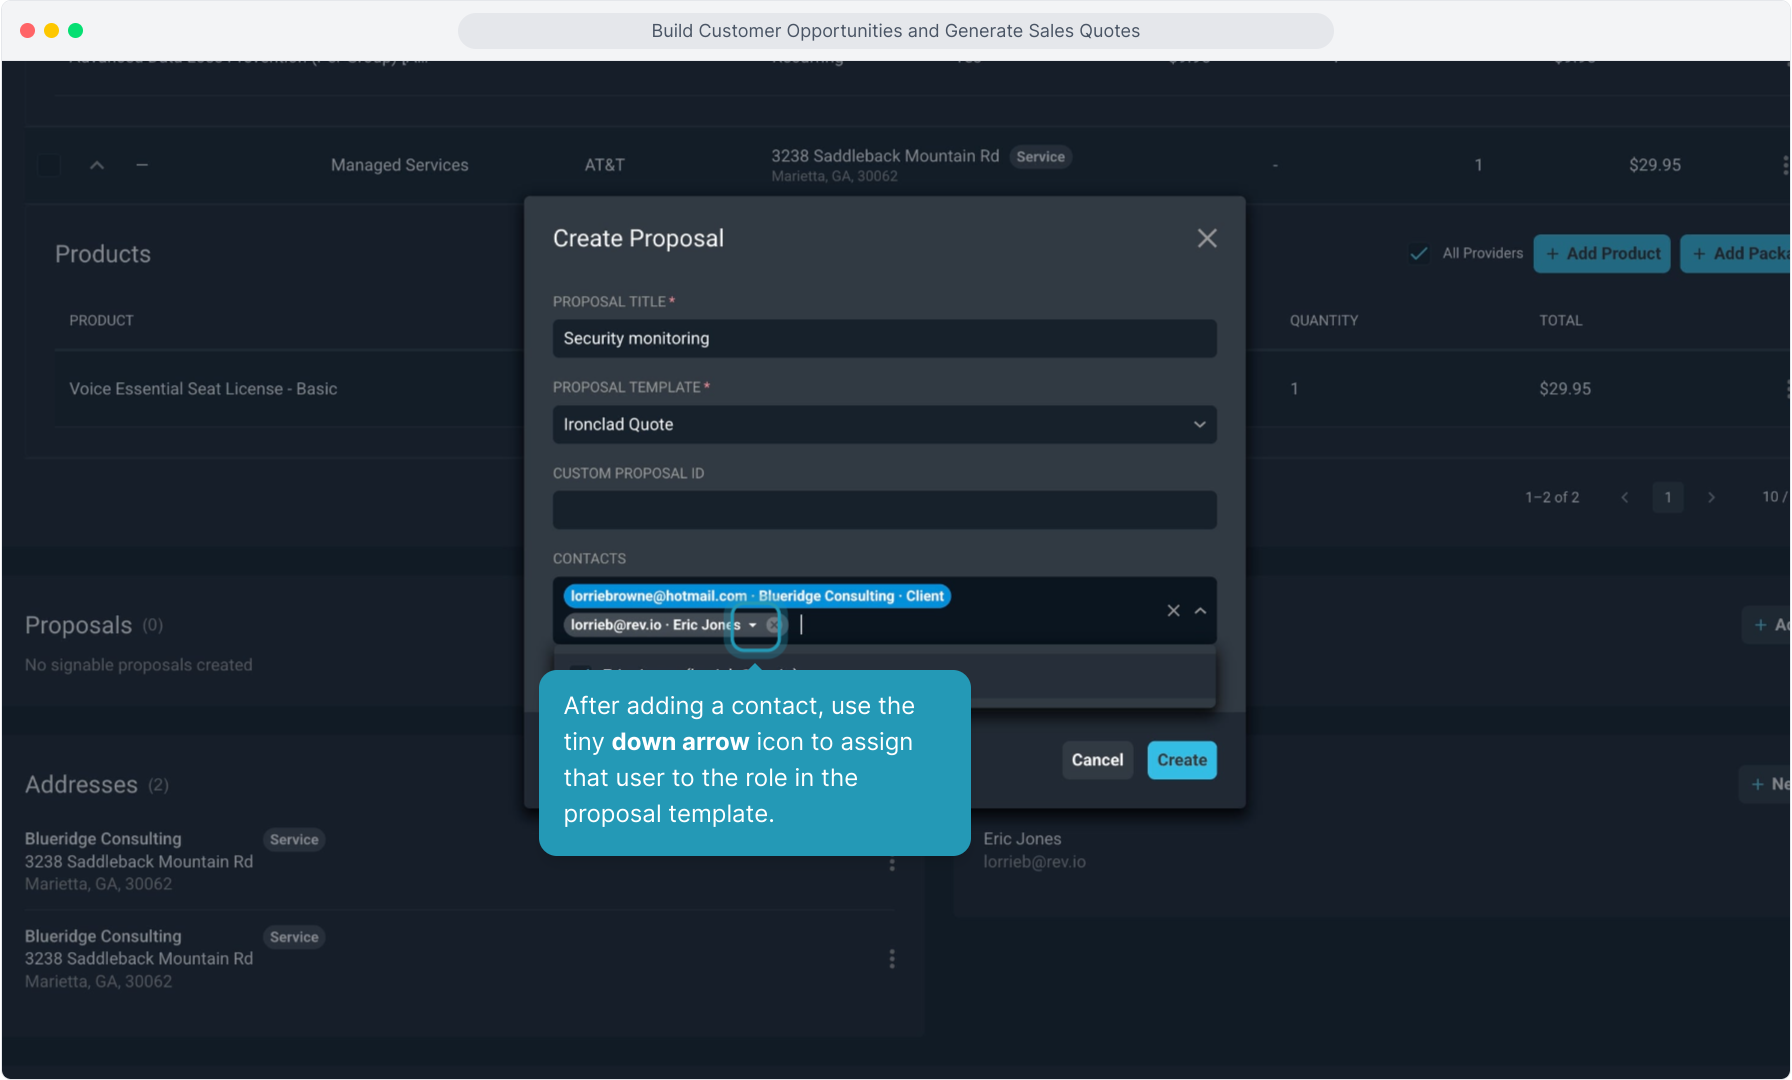Click the lorriebrowne@hotmail.com contact chip
The width and height of the screenshot is (1792, 1080).
tap(756, 596)
